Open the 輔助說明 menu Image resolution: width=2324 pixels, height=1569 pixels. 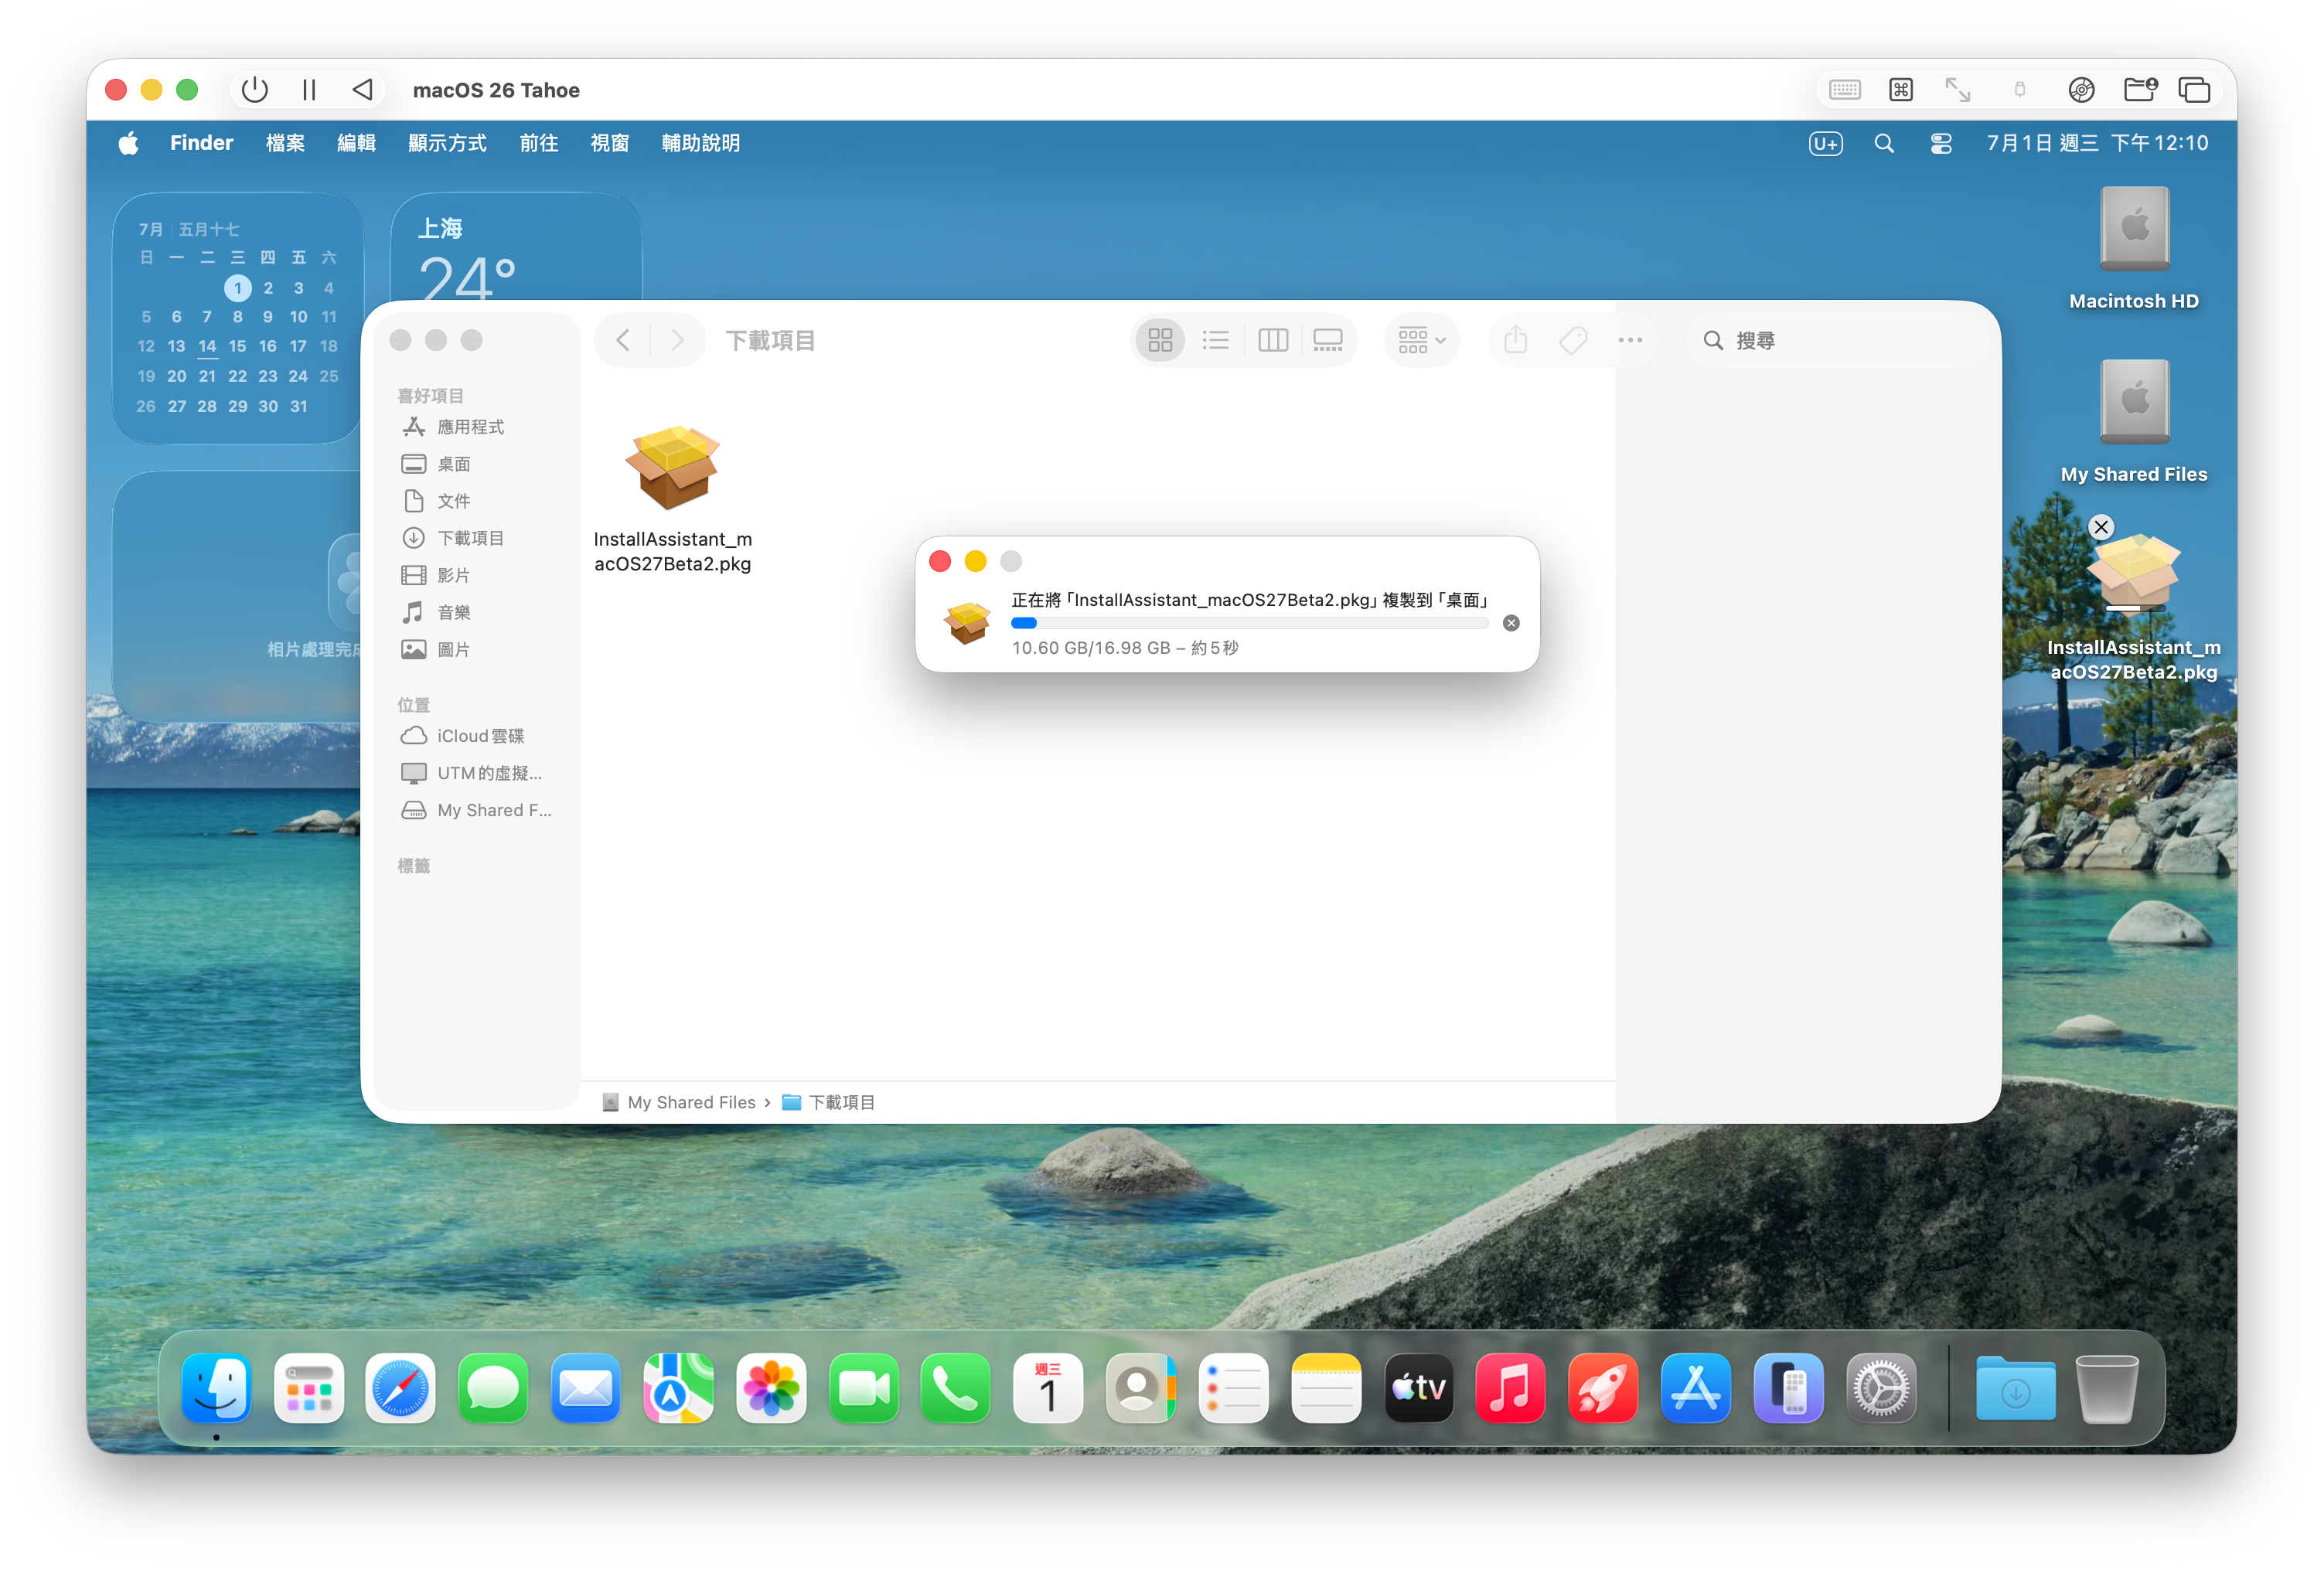[x=700, y=143]
